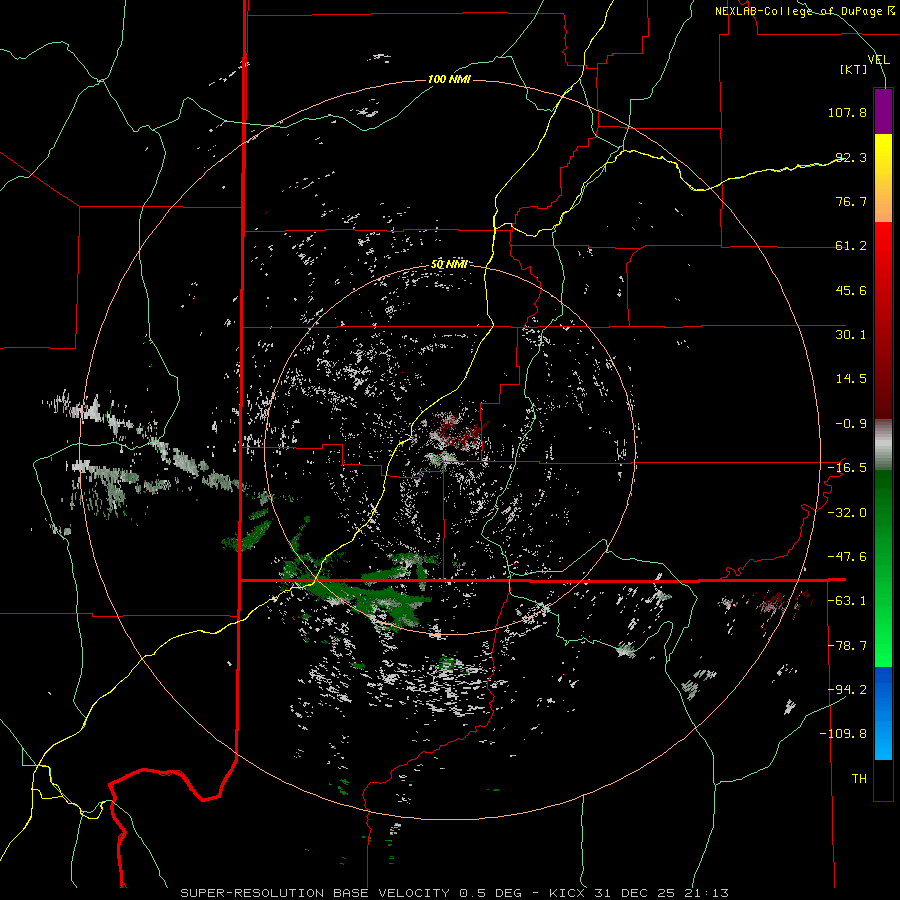This screenshot has height=900, width=900.
Task: Click the -78.7 velocity scale value
Action: 847,646
